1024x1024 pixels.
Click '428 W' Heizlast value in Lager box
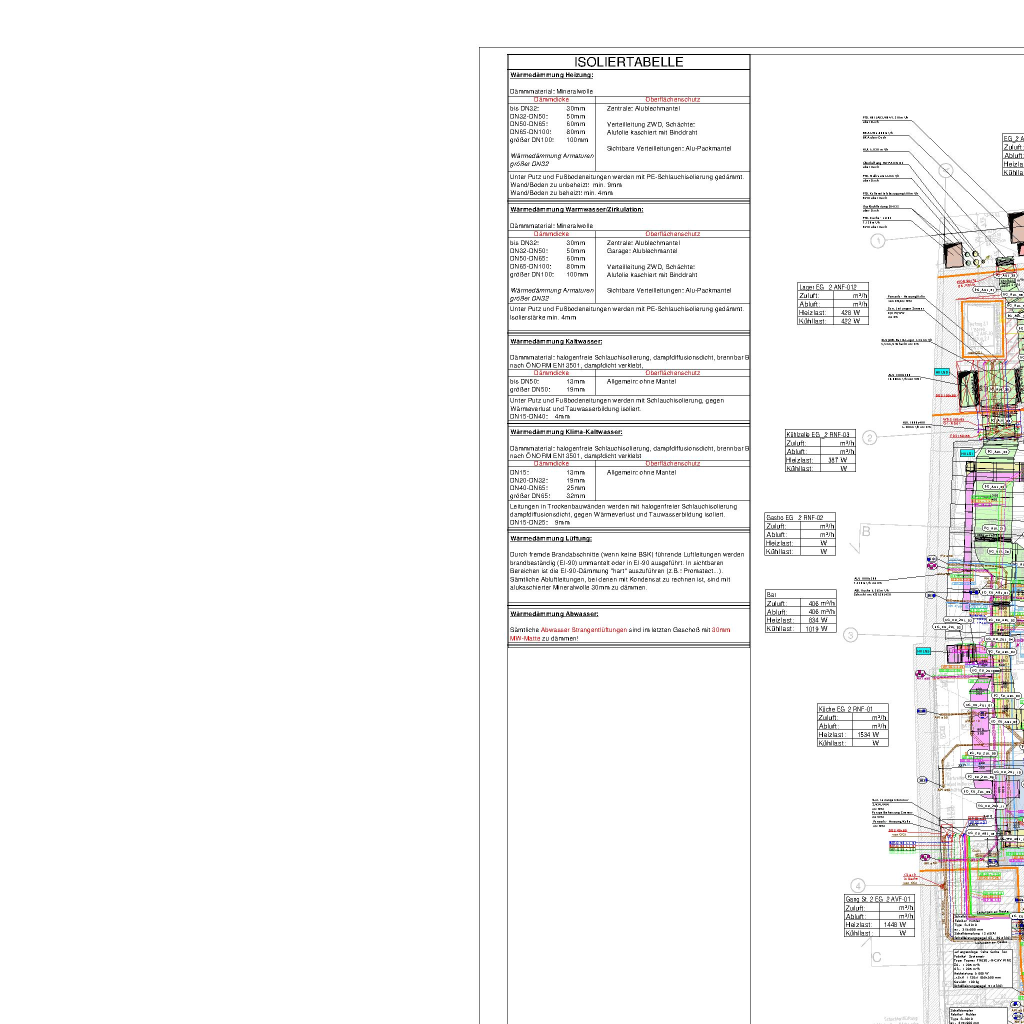pyautogui.click(x=850, y=313)
